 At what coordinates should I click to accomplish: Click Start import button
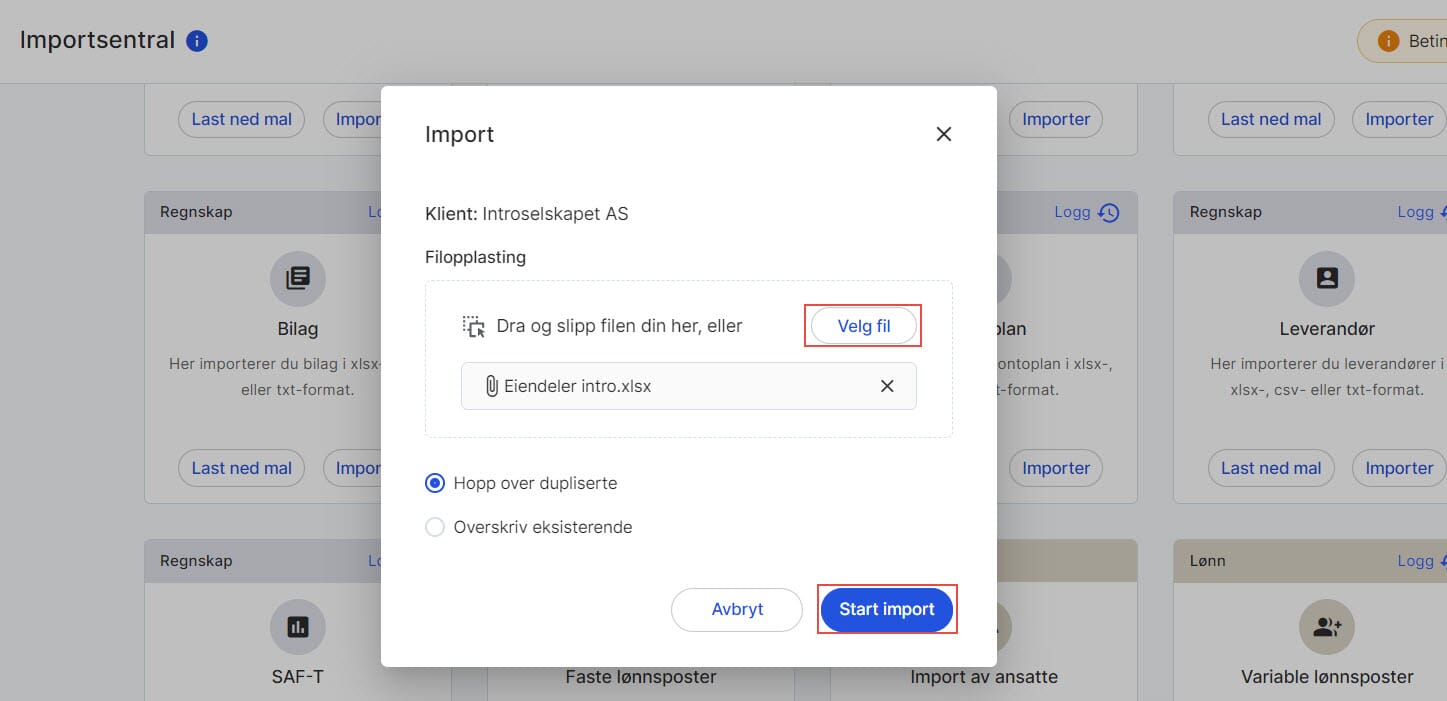[x=887, y=609]
